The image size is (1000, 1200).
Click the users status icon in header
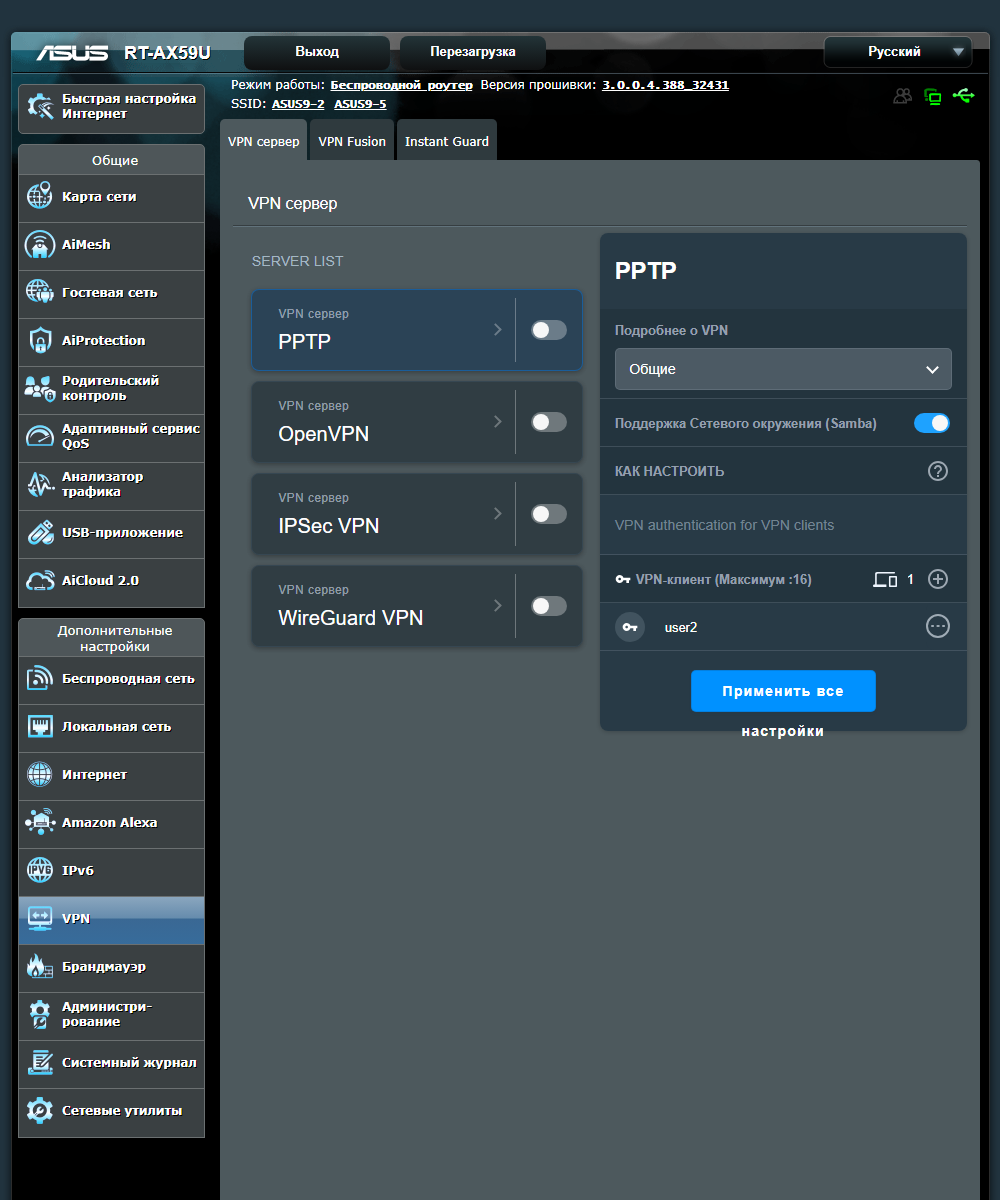903,96
